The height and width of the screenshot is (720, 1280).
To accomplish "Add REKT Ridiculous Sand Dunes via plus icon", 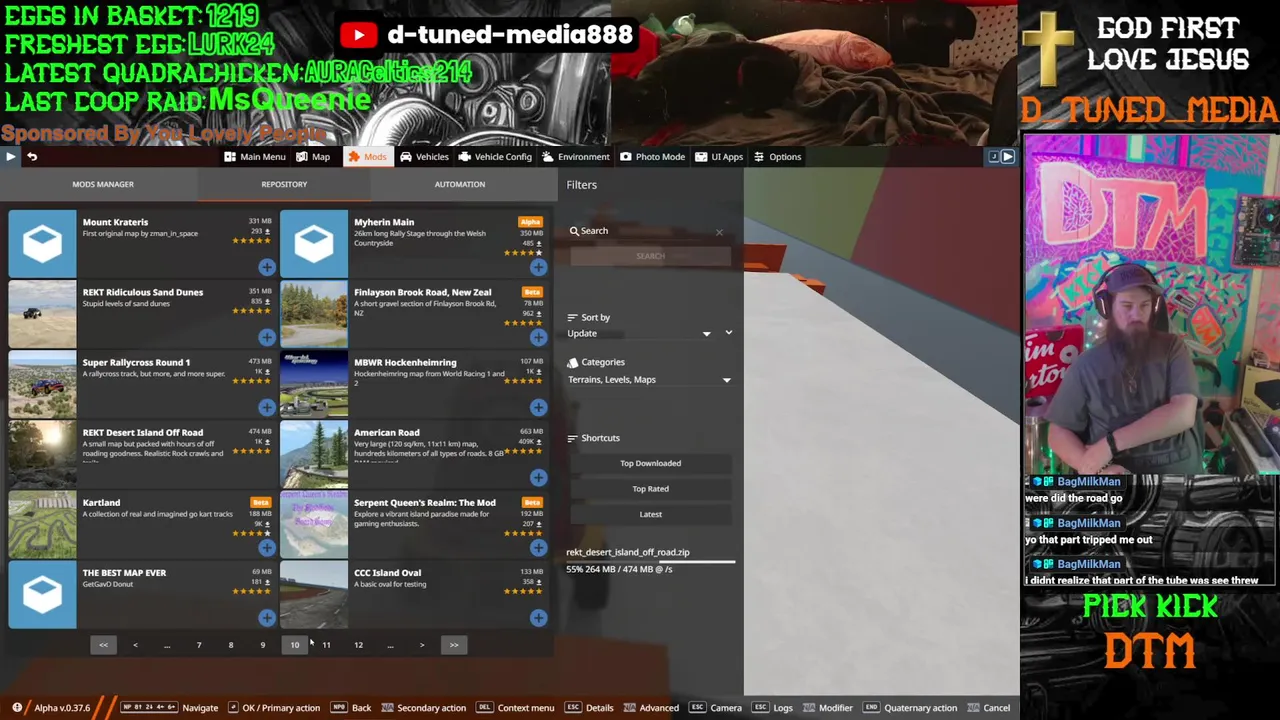I will (267, 337).
